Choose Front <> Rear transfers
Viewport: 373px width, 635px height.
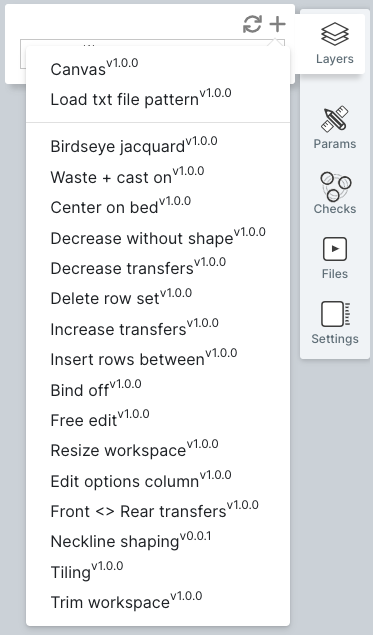158,510
